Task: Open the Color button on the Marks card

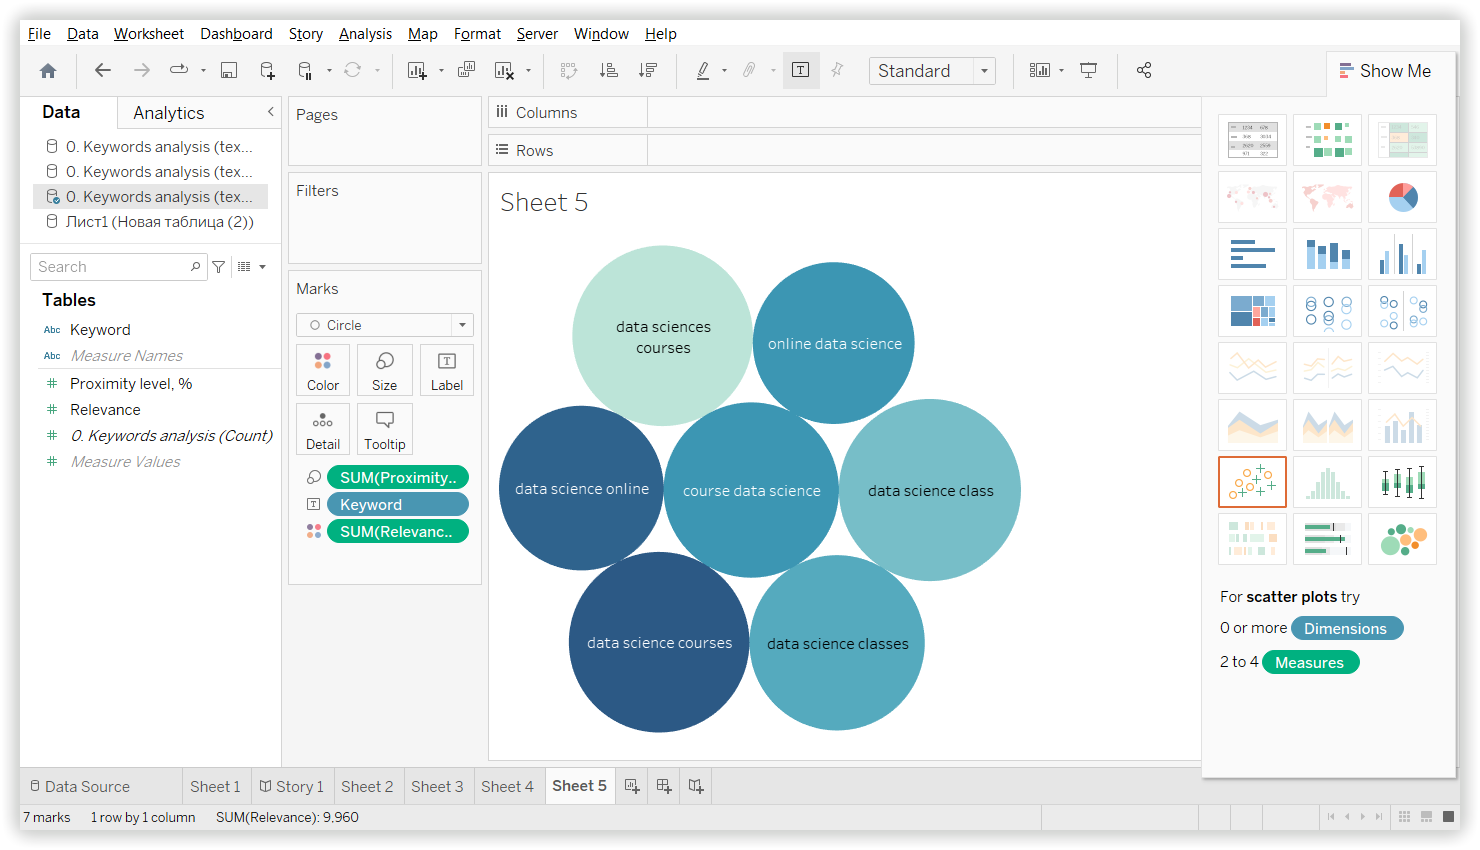Action: point(323,370)
